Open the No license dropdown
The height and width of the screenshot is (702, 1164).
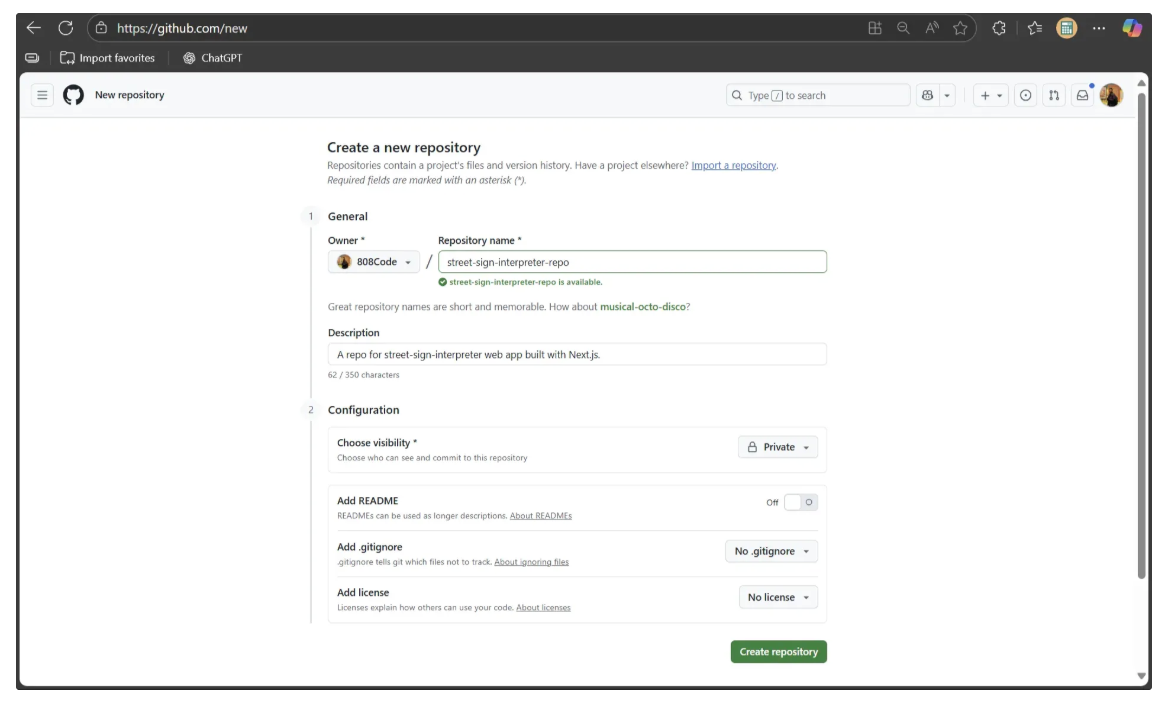[778, 597]
